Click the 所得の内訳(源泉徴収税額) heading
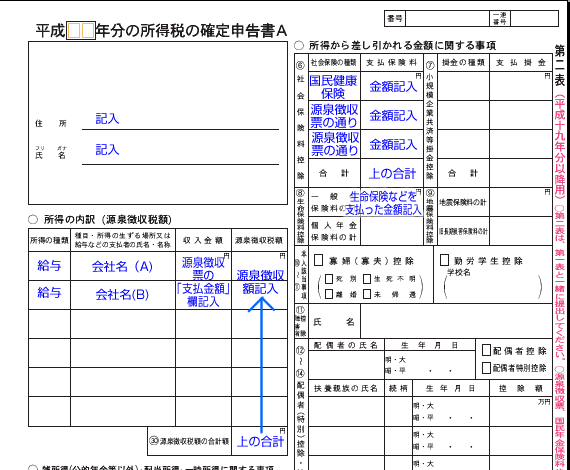Image resolution: width=570 pixels, height=470 pixels. (x=108, y=219)
